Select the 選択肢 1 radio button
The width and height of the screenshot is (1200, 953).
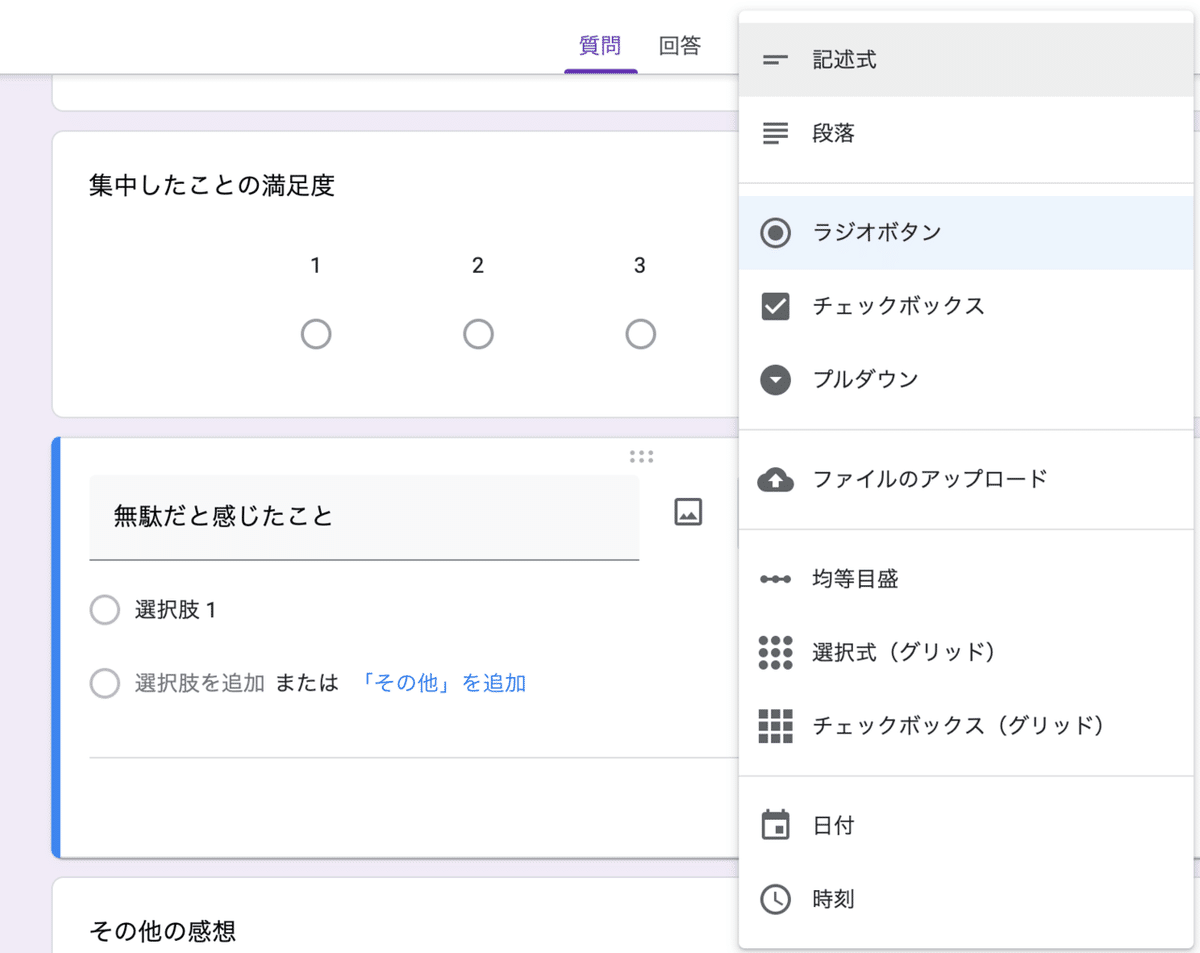(x=105, y=609)
